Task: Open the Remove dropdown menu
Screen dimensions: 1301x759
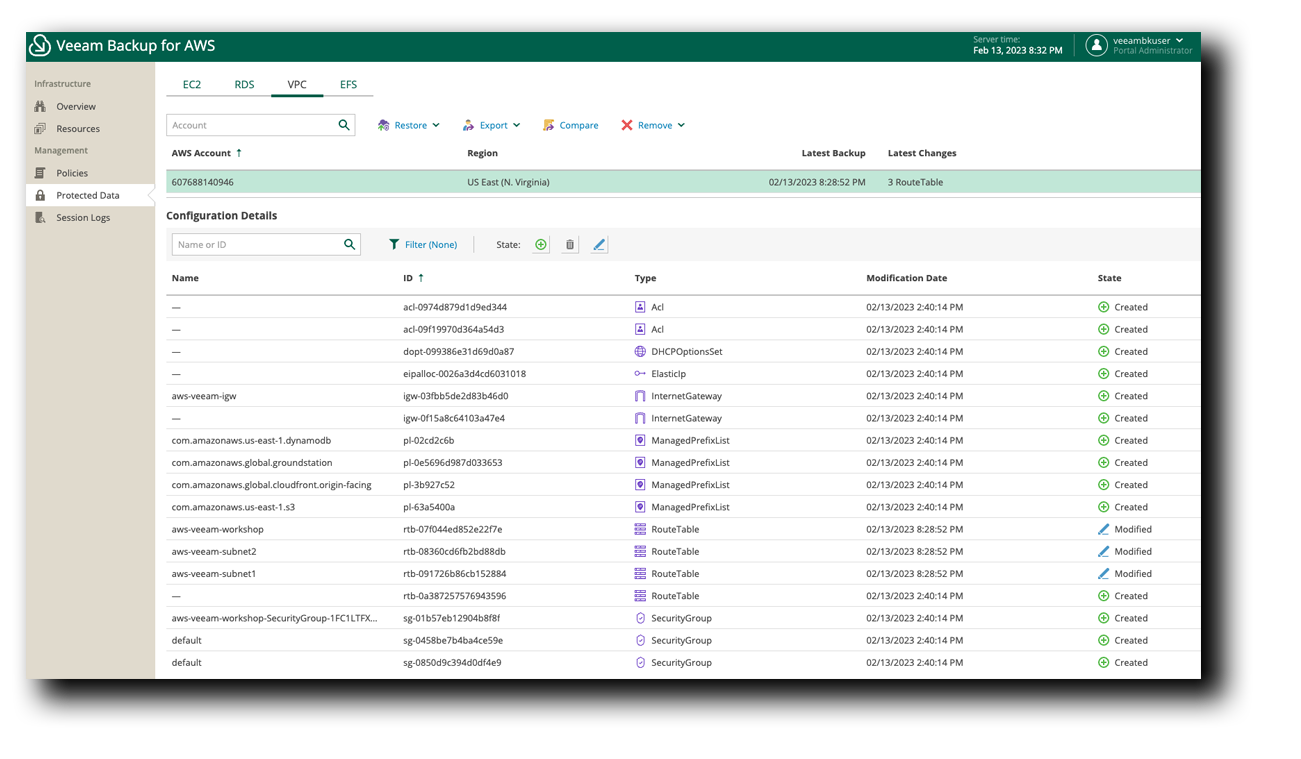Action: (x=653, y=125)
